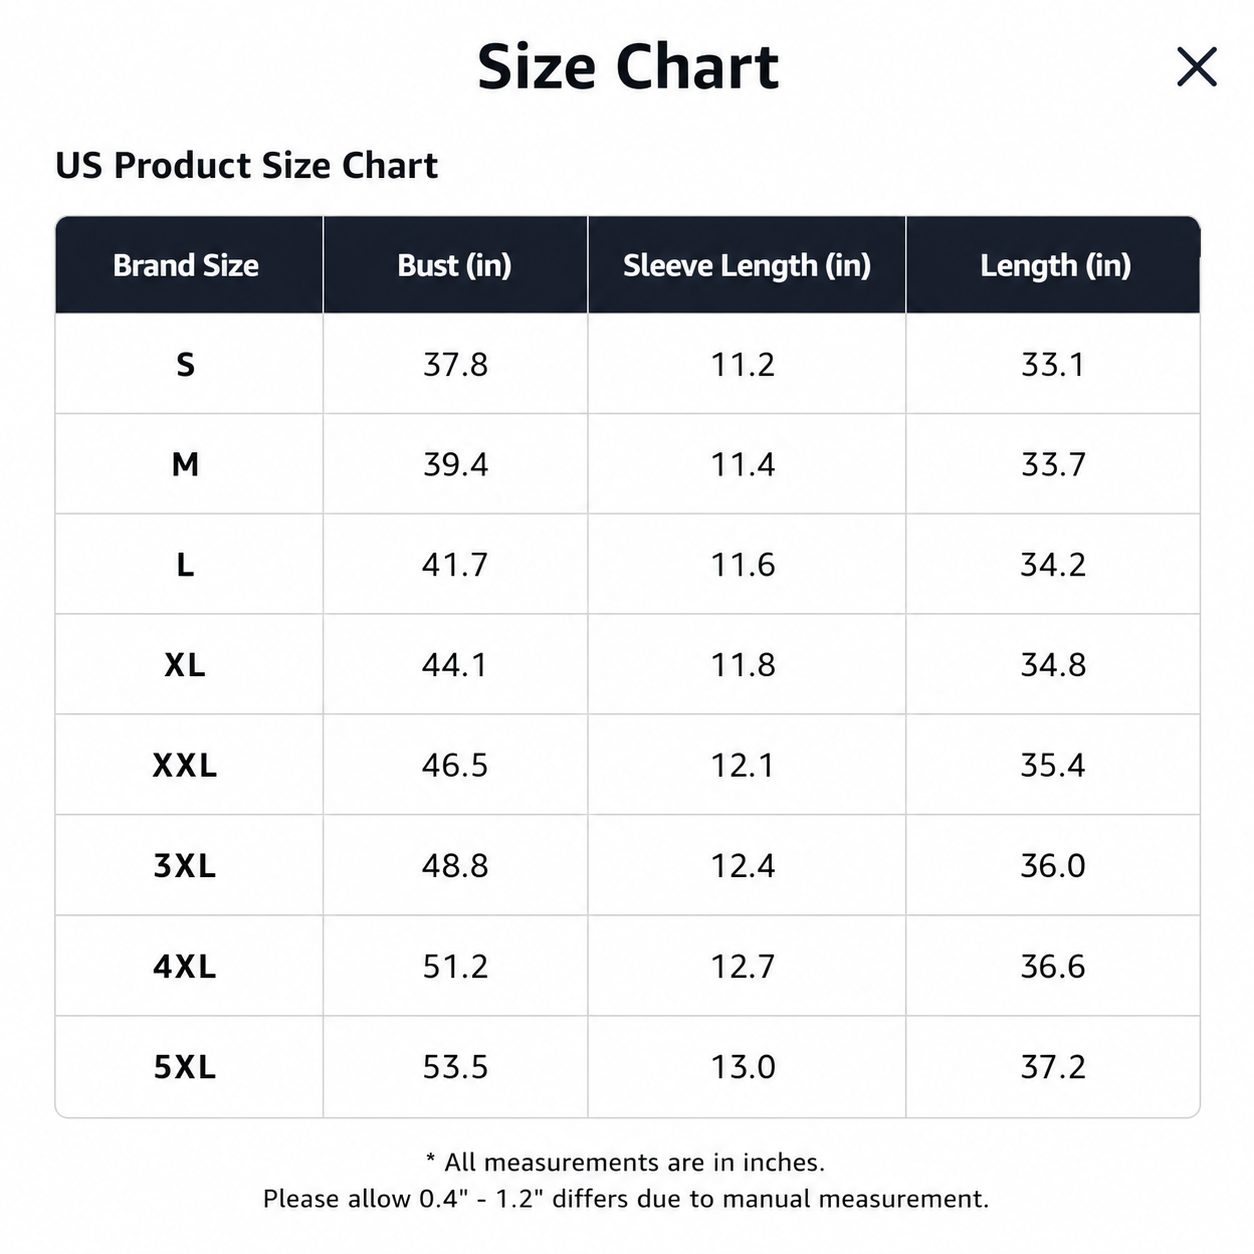The width and height of the screenshot is (1254, 1254).
Task: Click the 37.8 bust value for S
Action: (x=455, y=365)
